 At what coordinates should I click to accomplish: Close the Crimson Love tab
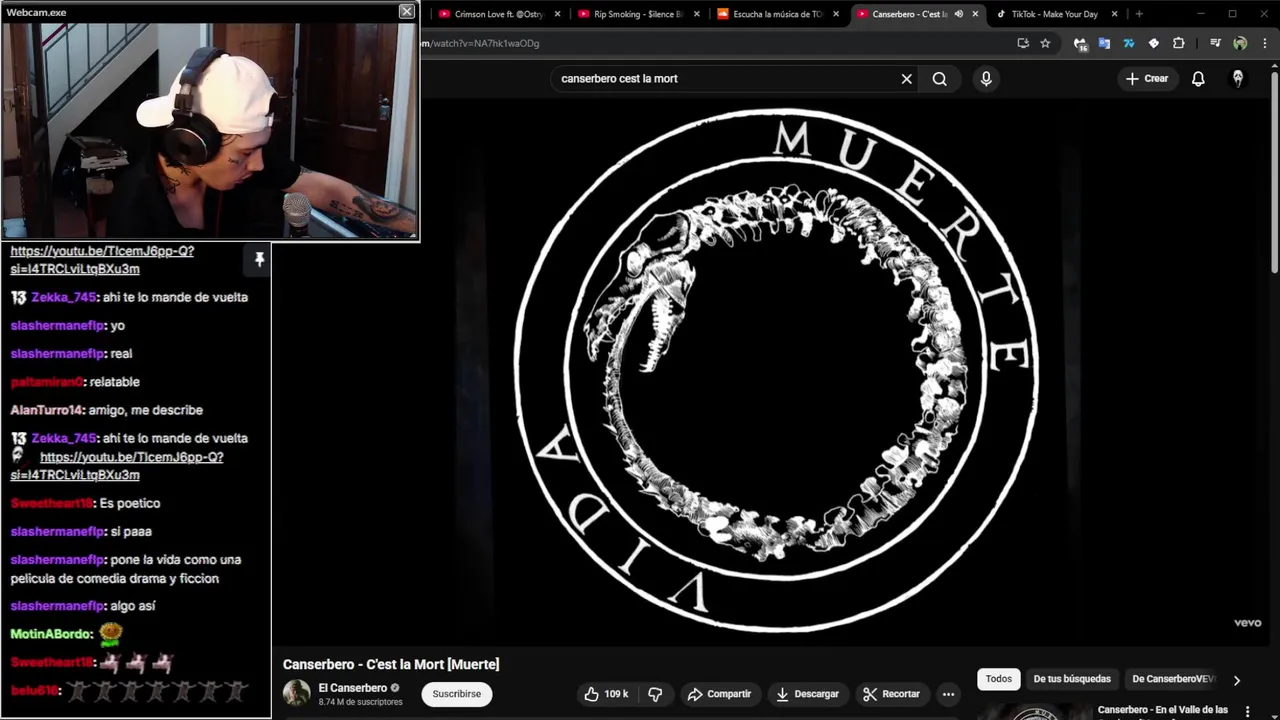(557, 14)
